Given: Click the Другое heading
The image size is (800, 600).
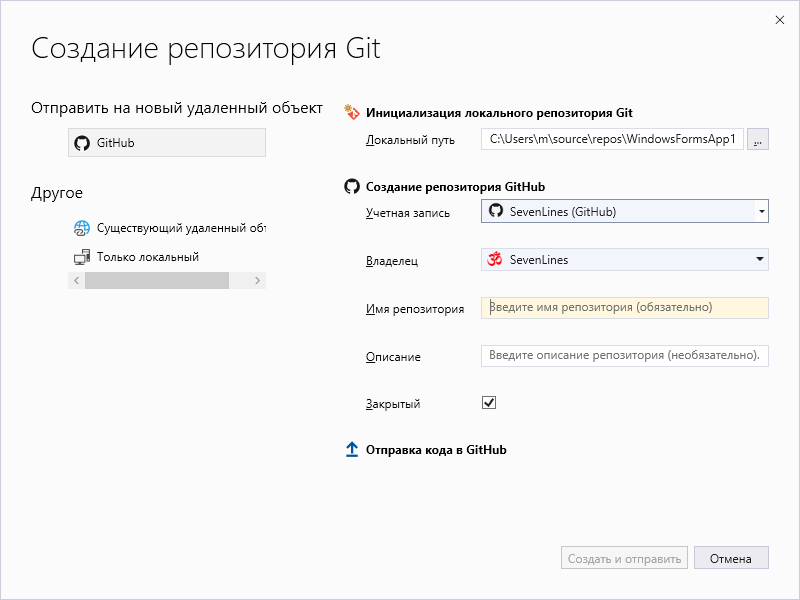Looking at the screenshot, I should click(x=57, y=193).
